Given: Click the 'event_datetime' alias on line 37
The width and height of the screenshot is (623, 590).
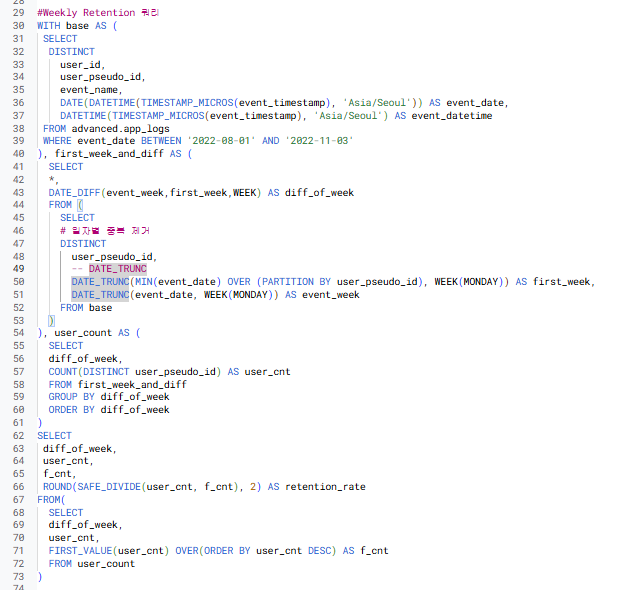Looking at the screenshot, I should pos(452,116).
